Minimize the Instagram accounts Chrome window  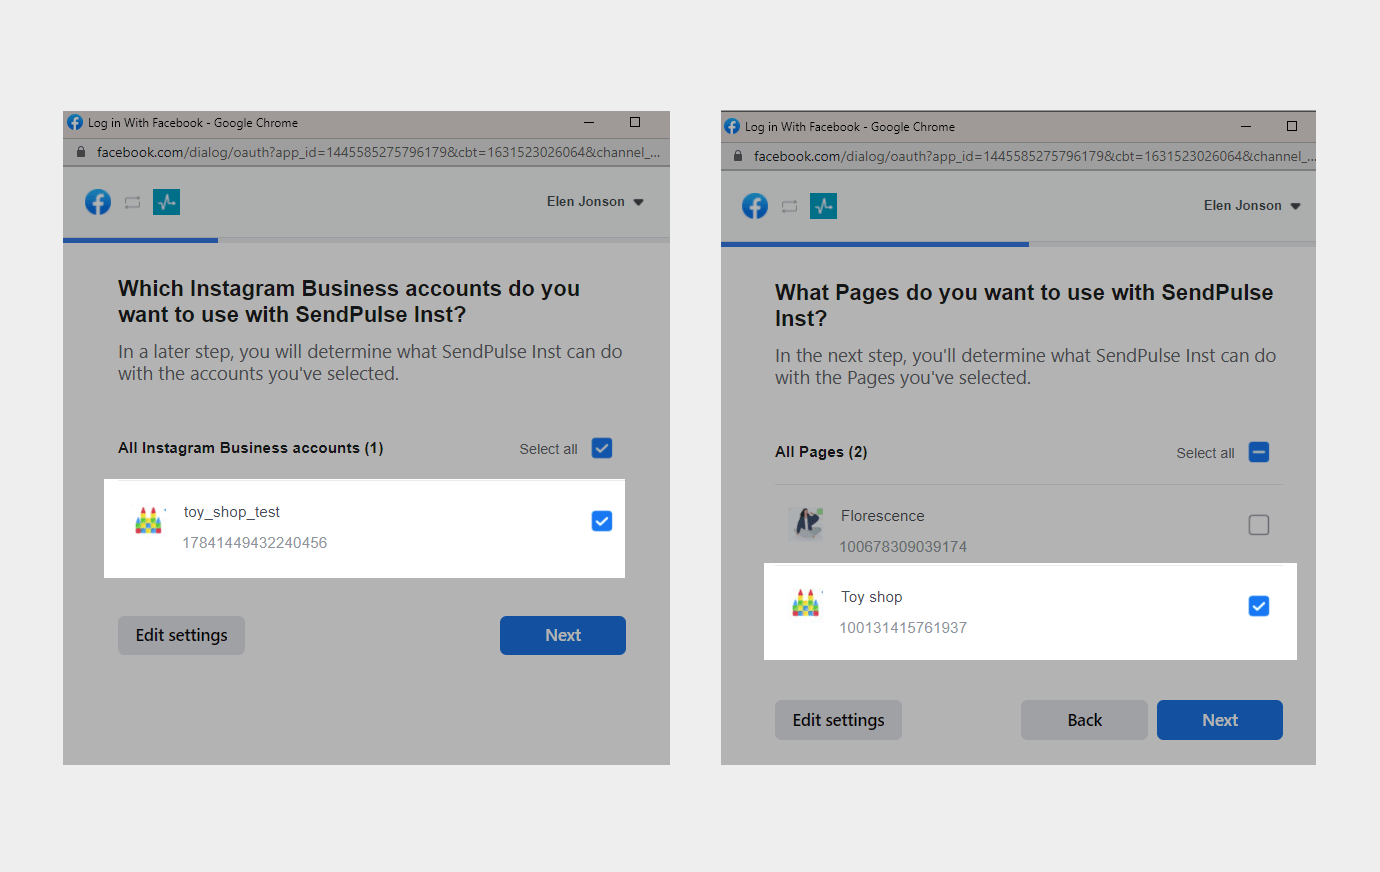[589, 122]
